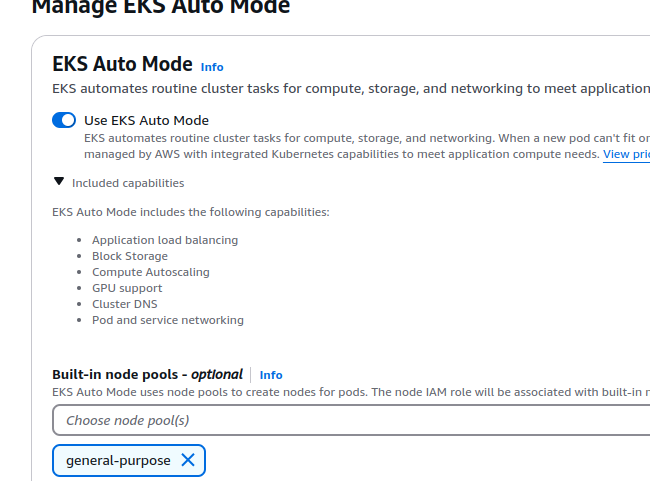Viewport: 650px width, 481px height.
Task: Click the Use EKS Auto Mode label
Action: tap(146, 120)
